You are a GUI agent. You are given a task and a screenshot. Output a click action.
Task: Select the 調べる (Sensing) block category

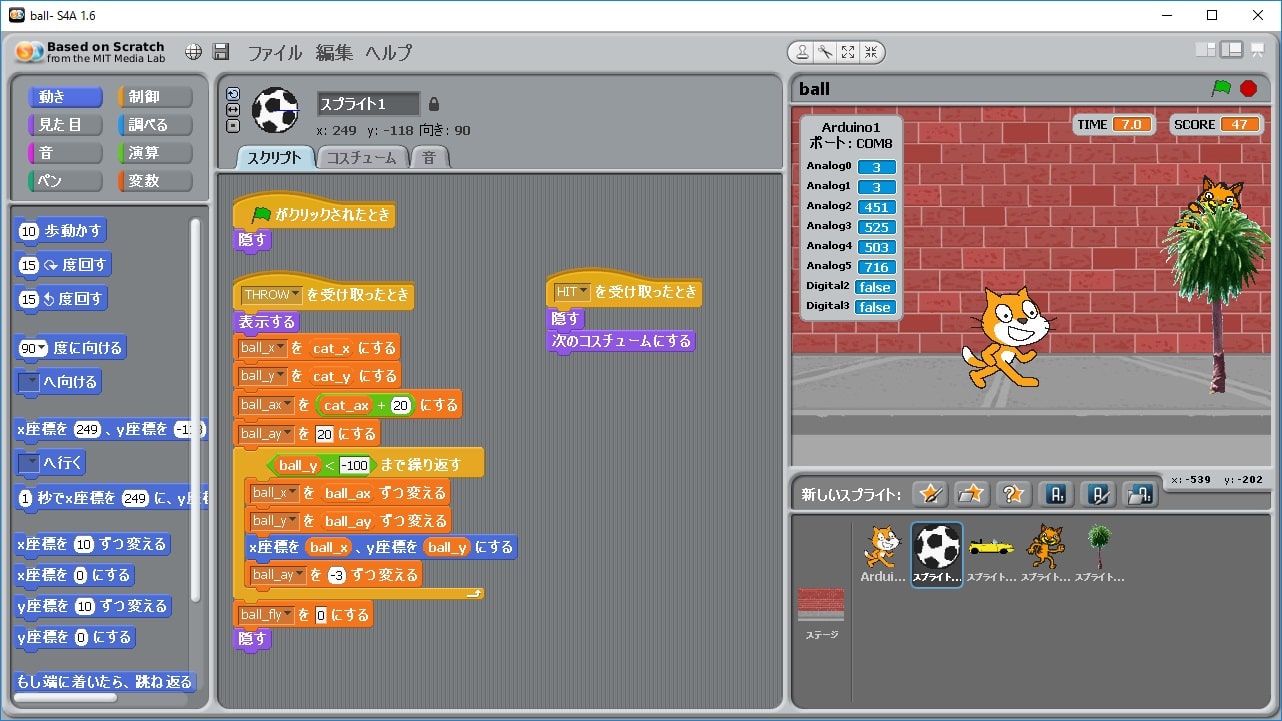155,125
